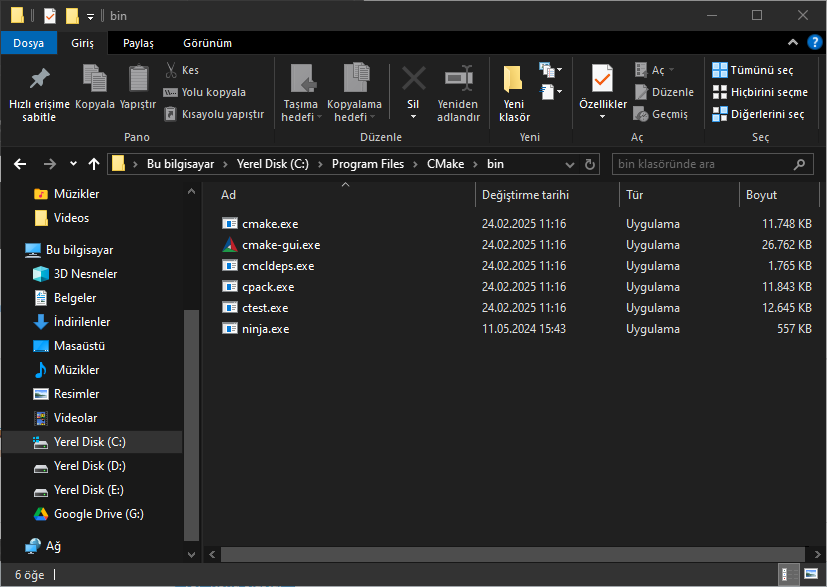Click Bu bilgisayar in address bar
The image size is (827, 587).
[180, 164]
